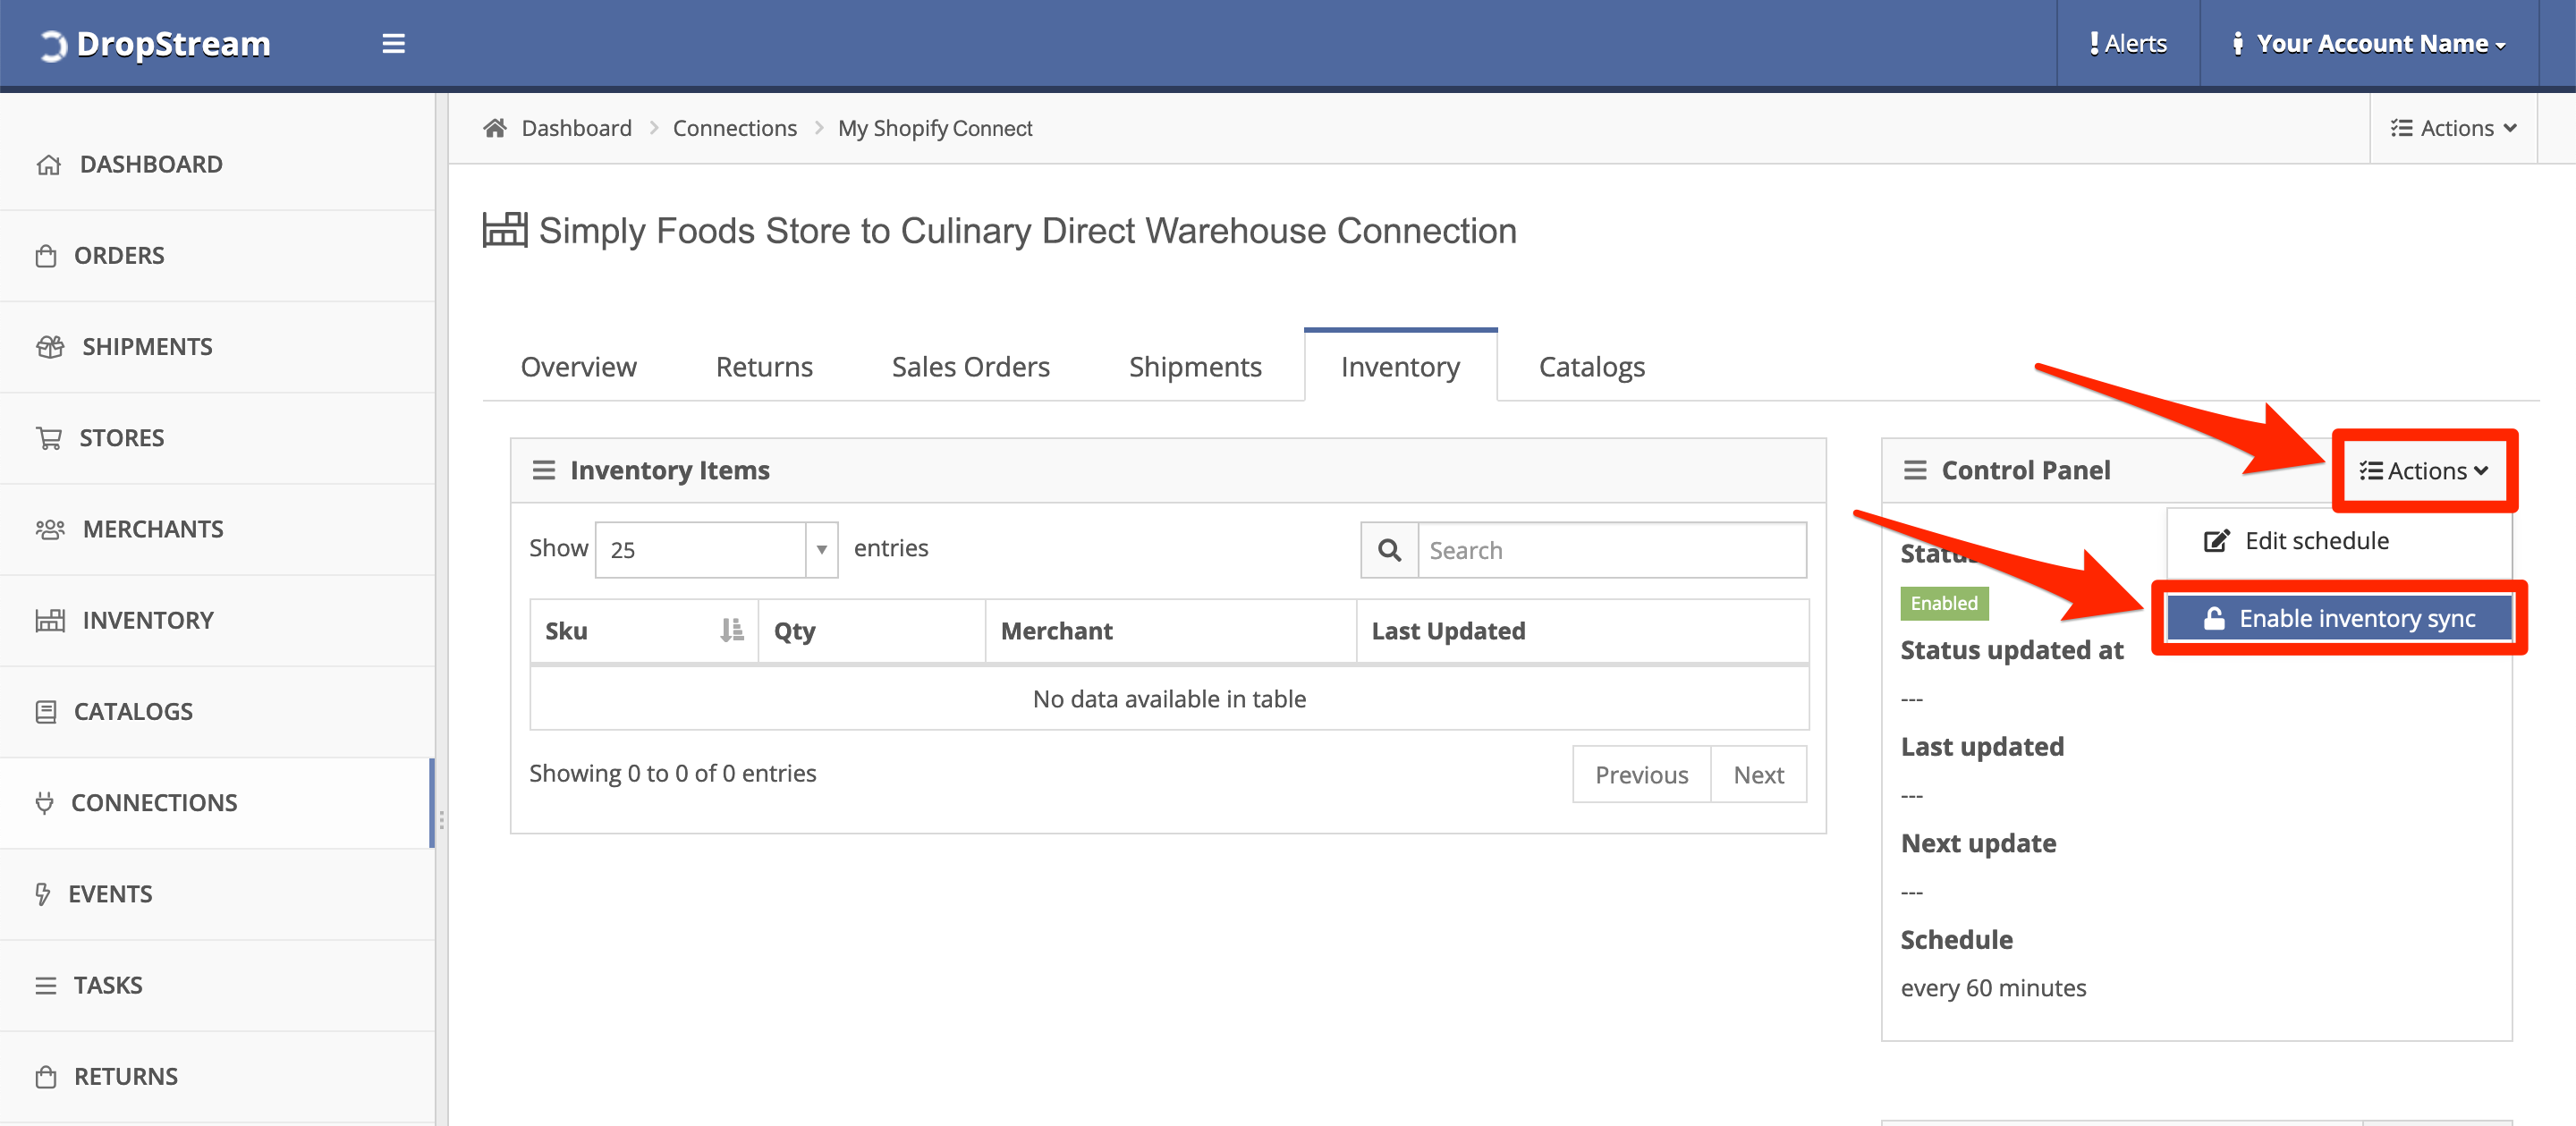Focus the inventory Search field
The width and height of the screenshot is (2576, 1126).
click(x=1612, y=550)
